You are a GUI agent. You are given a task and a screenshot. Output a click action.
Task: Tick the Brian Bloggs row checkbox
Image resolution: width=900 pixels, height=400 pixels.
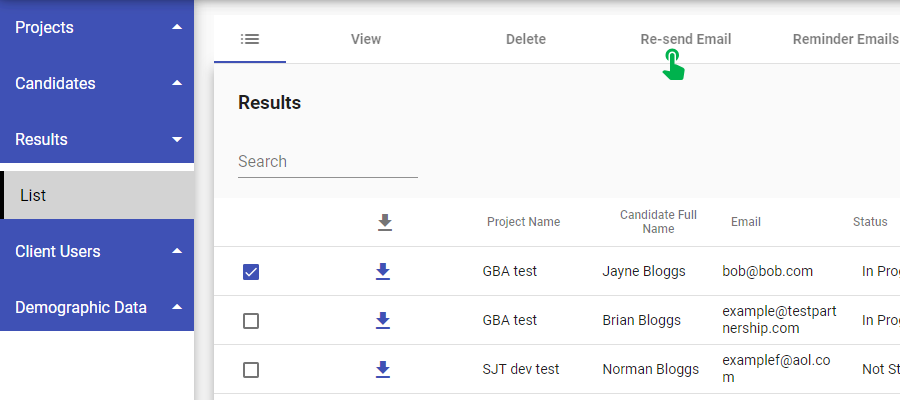coord(251,321)
